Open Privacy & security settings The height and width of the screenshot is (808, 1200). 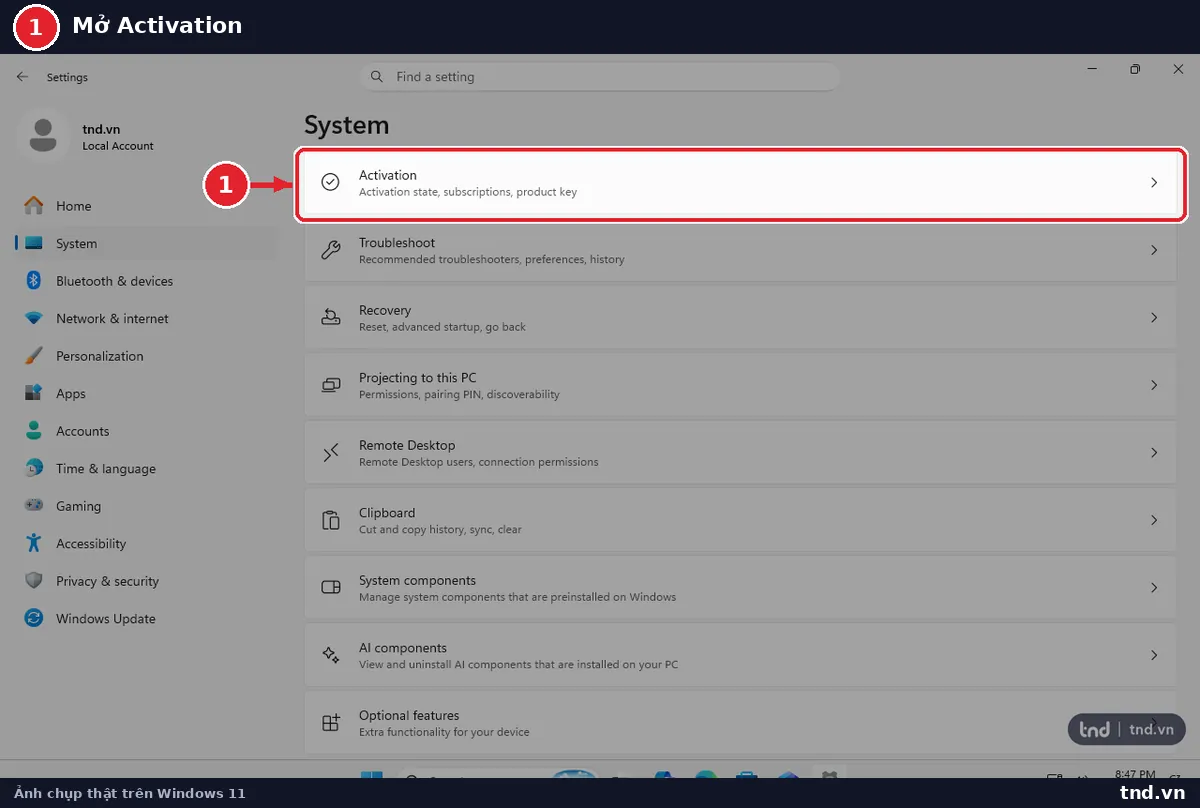146,581
